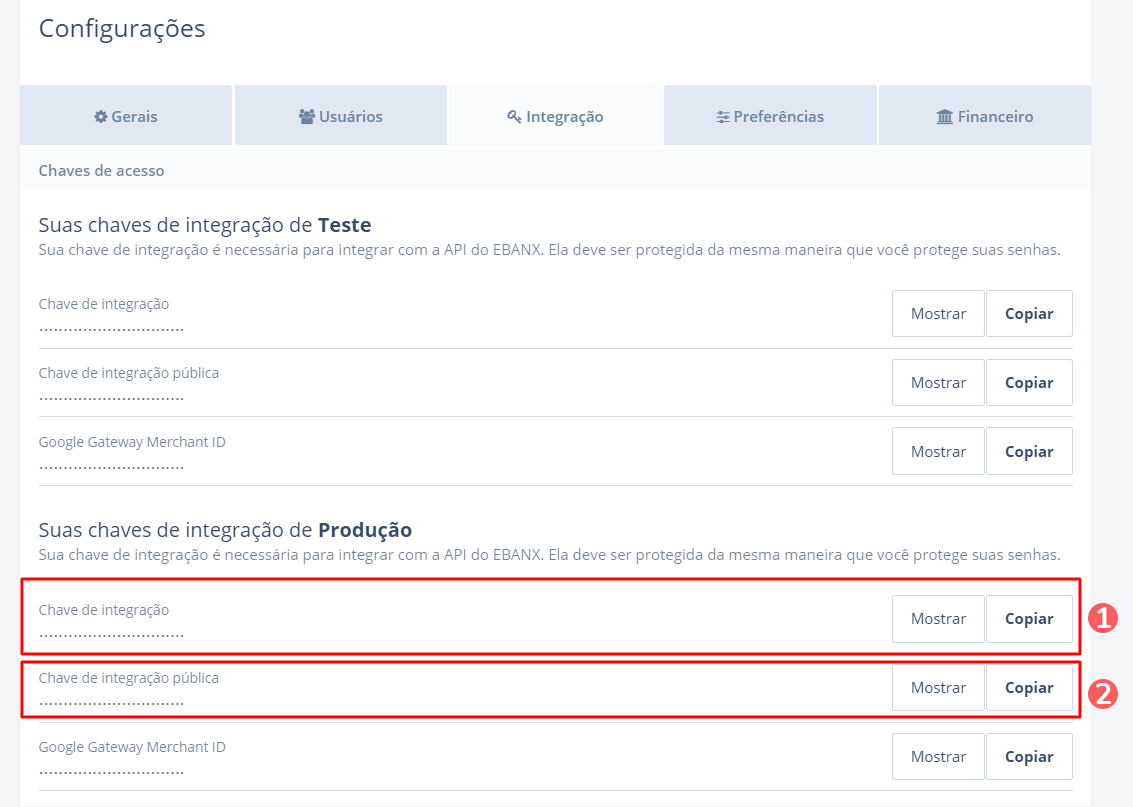
Task: Reveal the Produção public integration key
Action: (x=938, y=688)
